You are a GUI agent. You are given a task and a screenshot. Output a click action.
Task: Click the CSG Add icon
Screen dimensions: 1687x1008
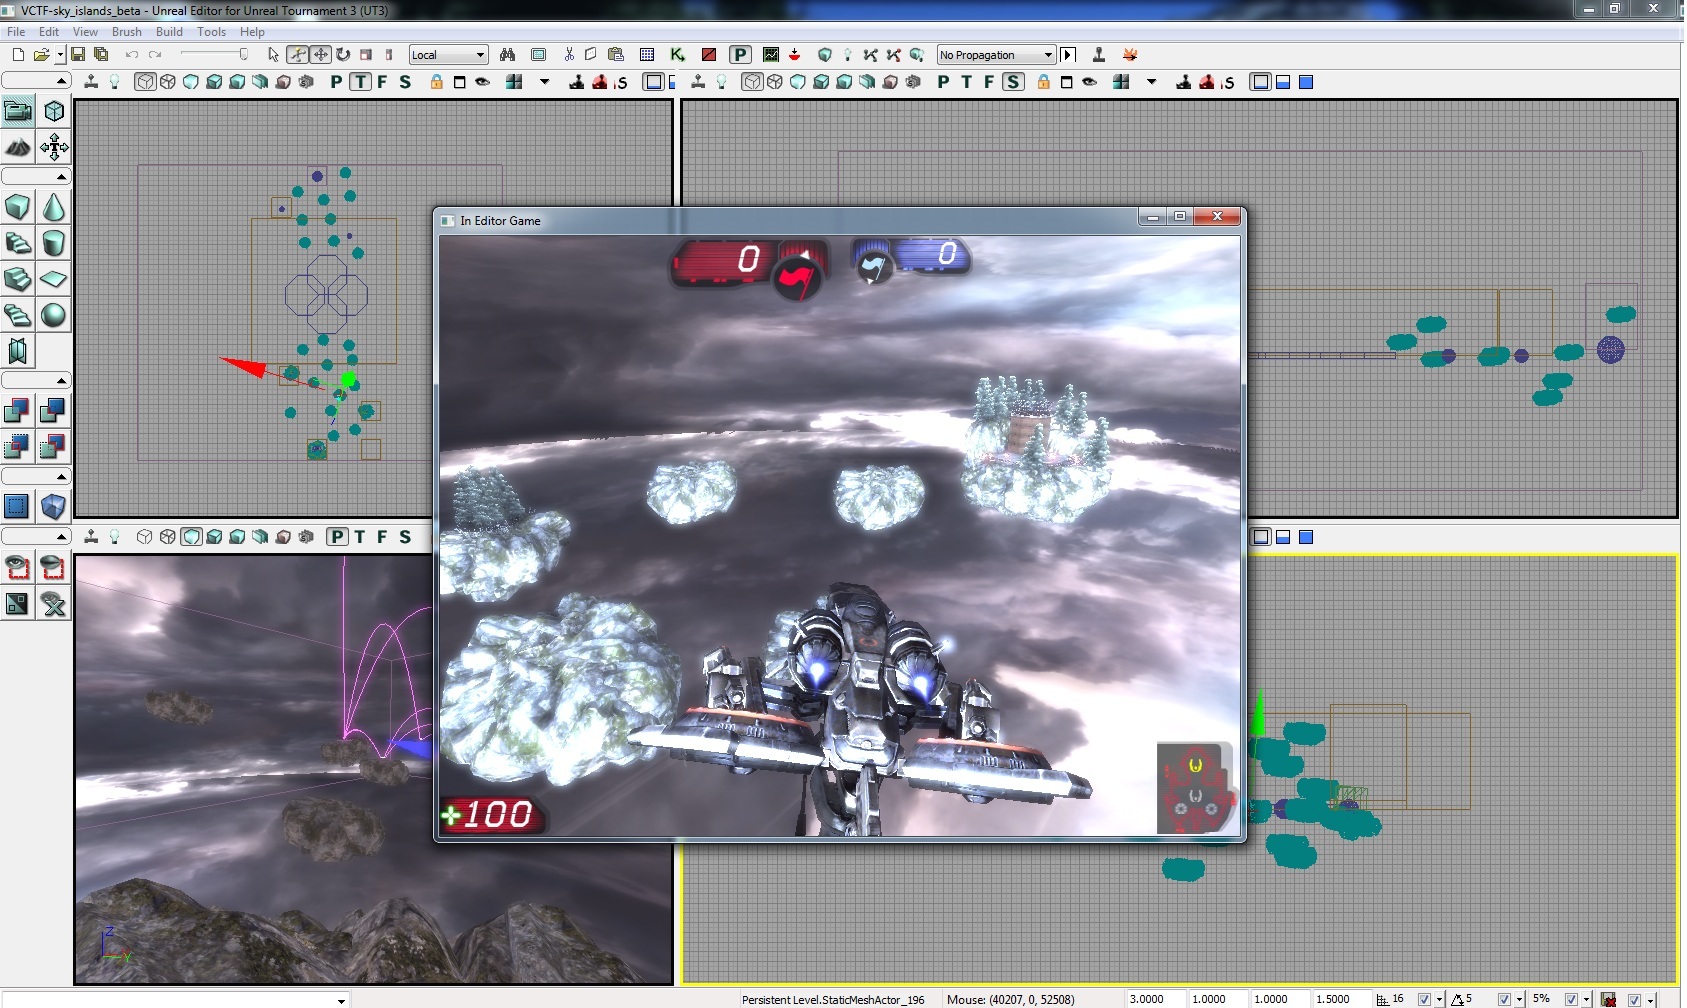18,411
